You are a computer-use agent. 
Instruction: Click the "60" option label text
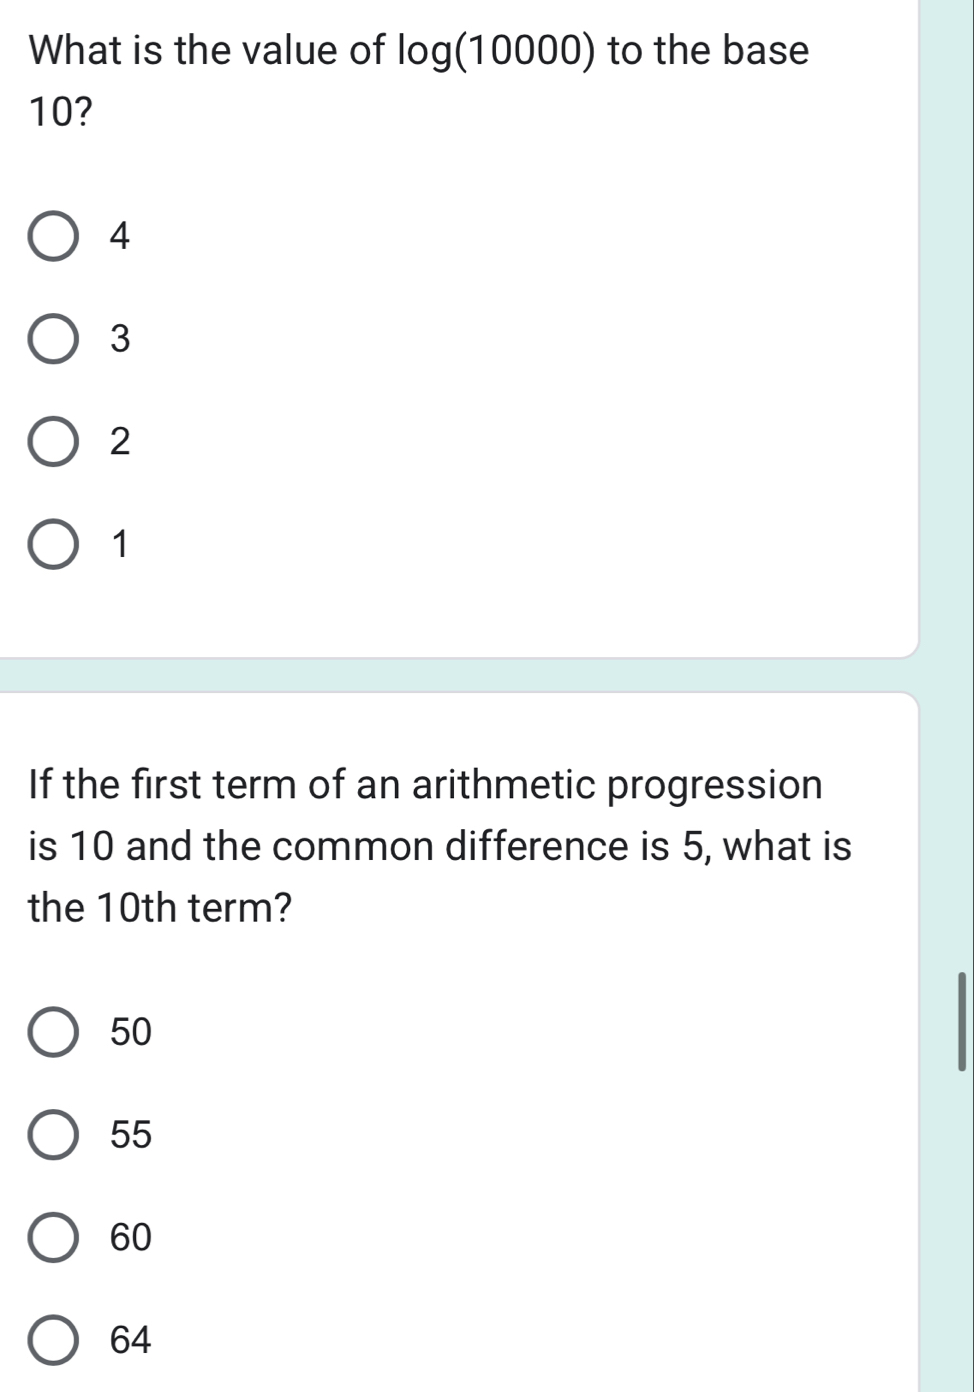pyautogui.click(x=131, y=1238)
